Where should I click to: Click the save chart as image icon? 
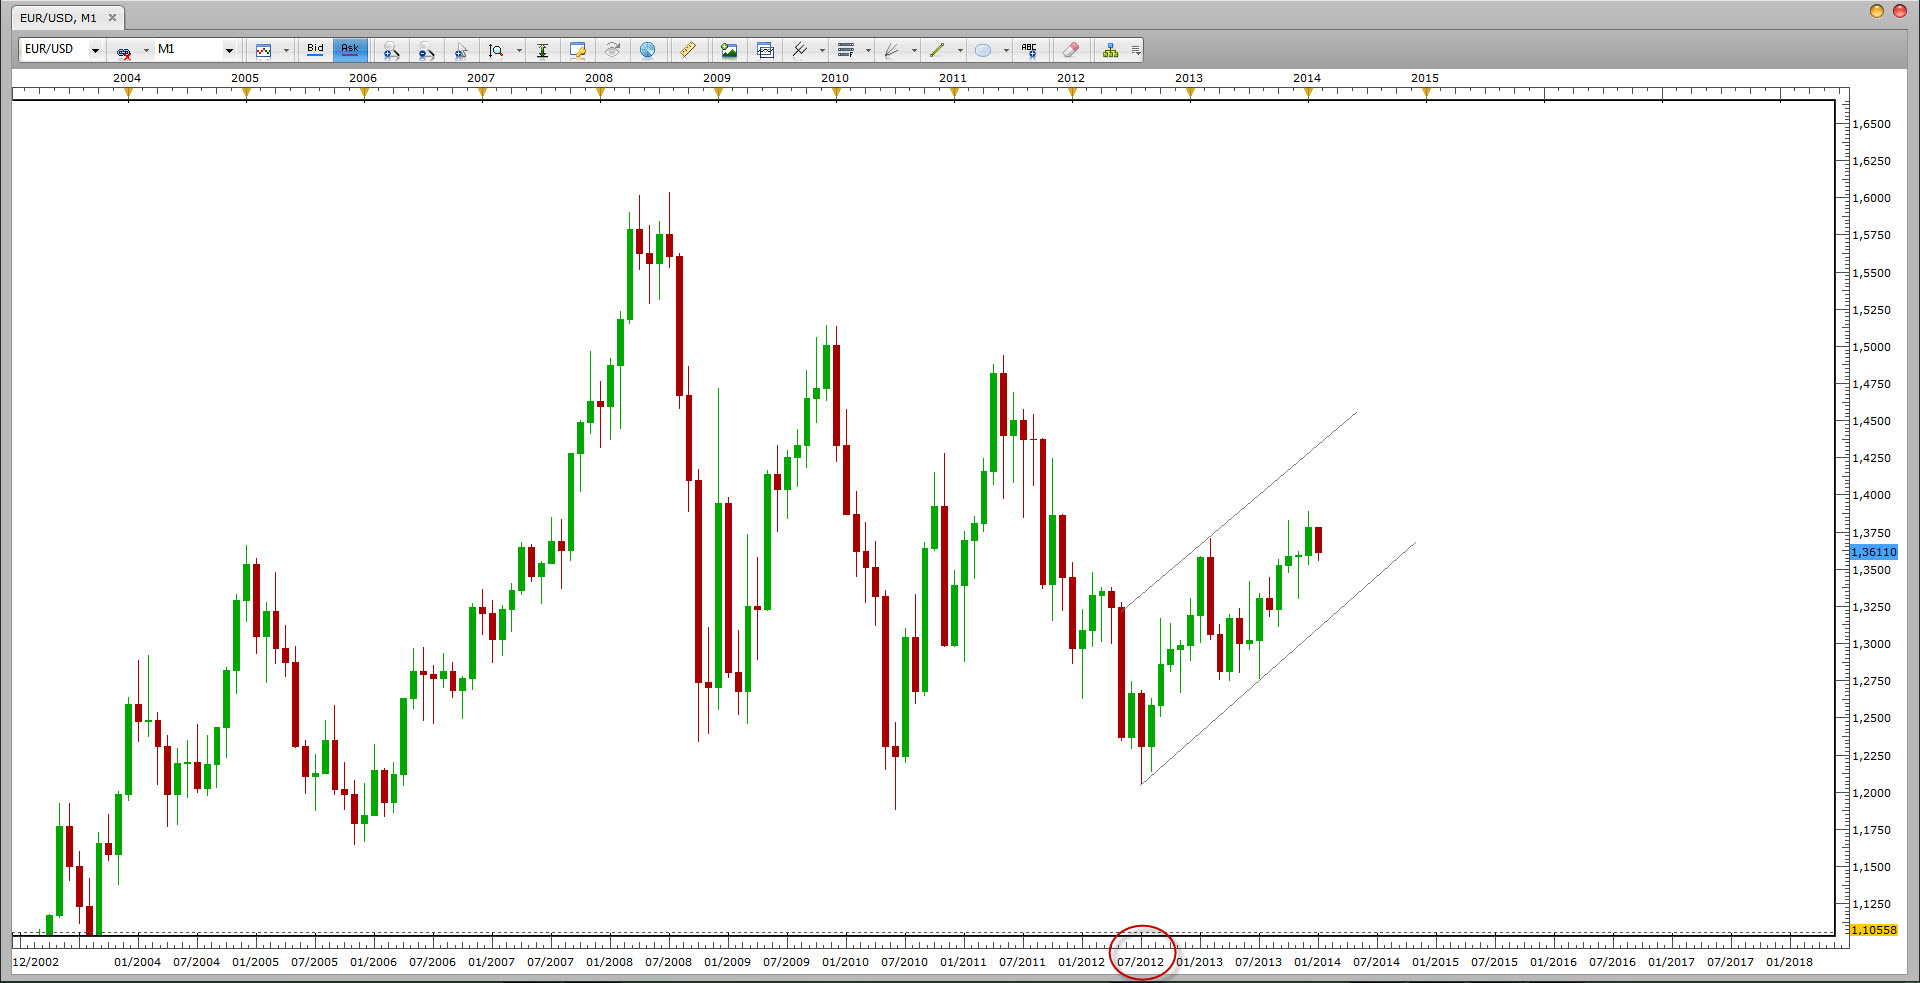(x=729, y=50)
